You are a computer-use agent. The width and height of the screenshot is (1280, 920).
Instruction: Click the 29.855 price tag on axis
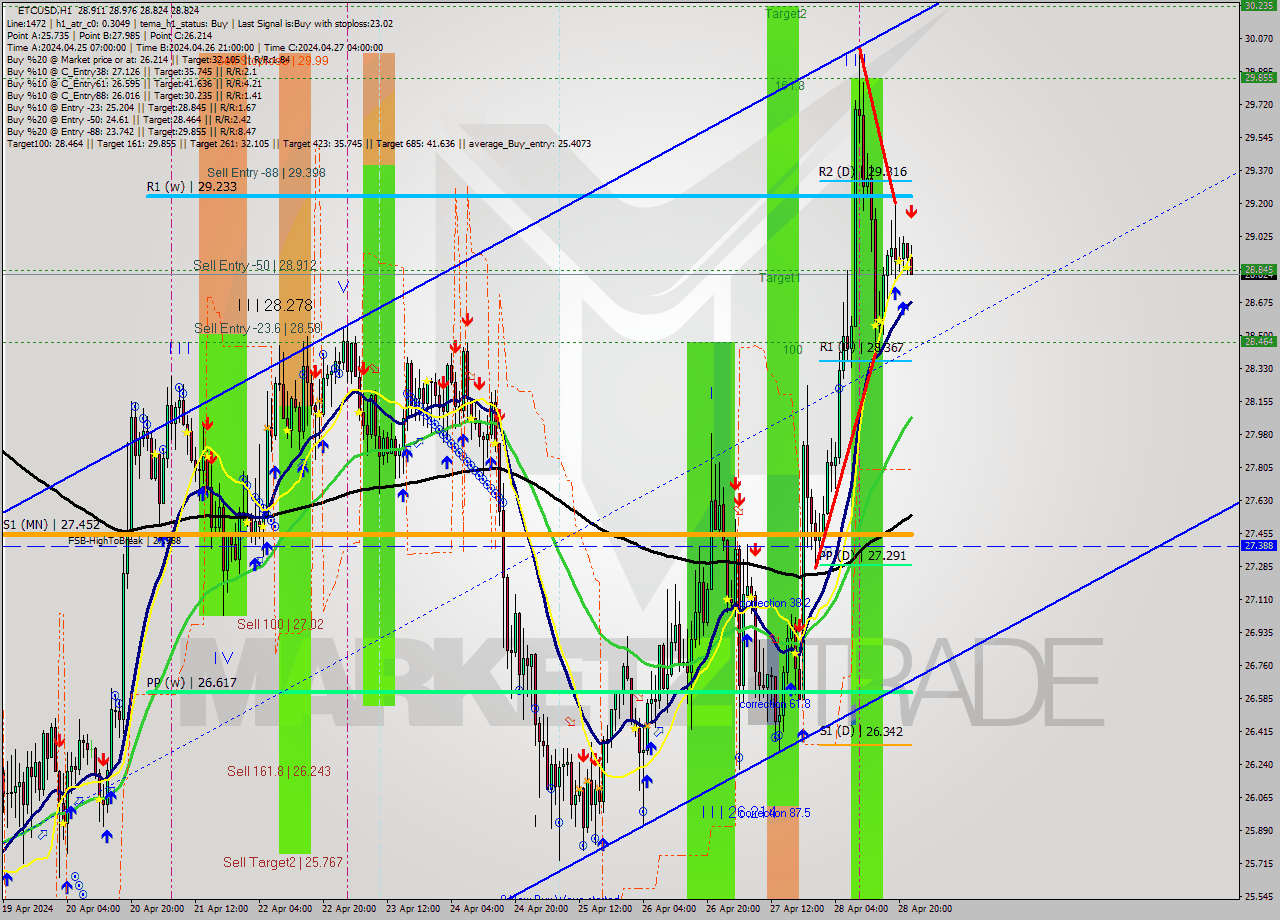click(1257, 77)
